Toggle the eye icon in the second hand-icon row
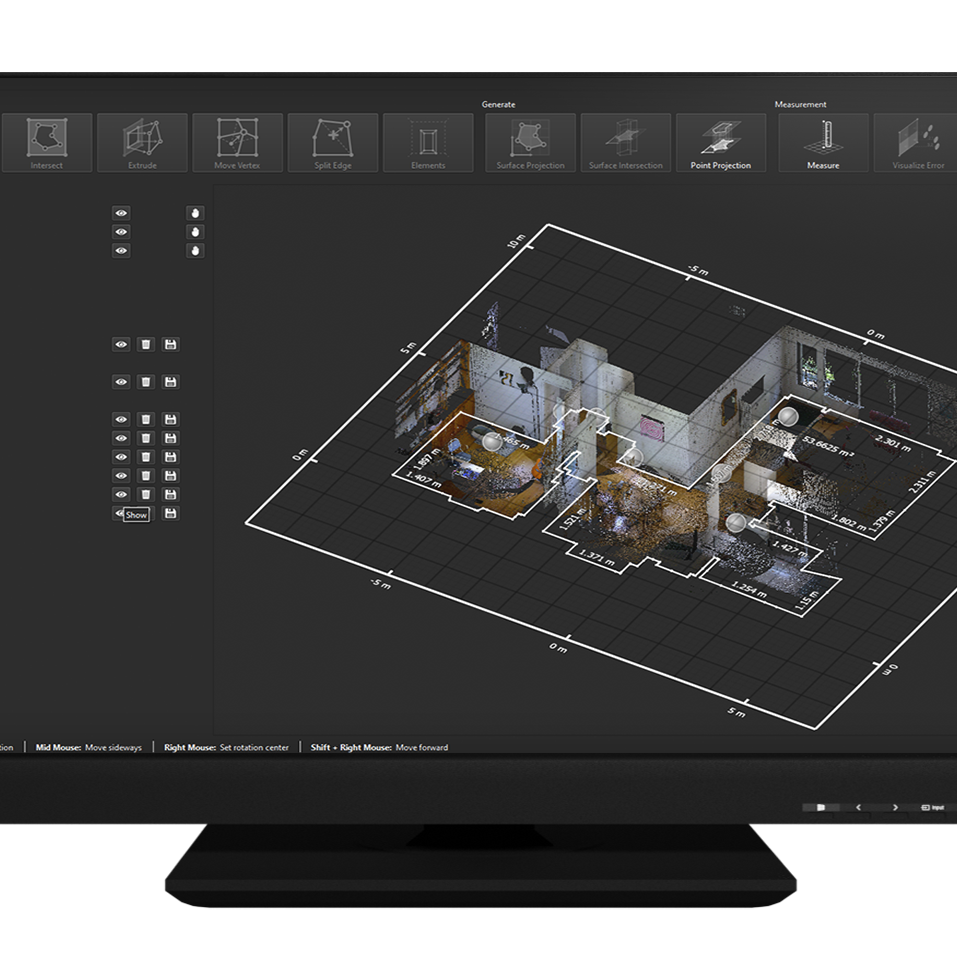The height and width of the screenshot is (957, 957). point(121,232)
